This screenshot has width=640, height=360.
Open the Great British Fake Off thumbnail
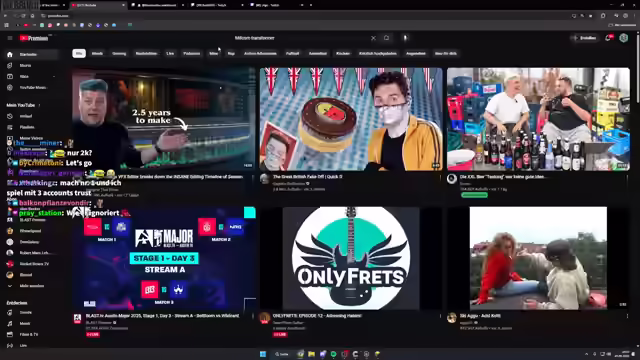pyautogui.click(x=351, y=119)
